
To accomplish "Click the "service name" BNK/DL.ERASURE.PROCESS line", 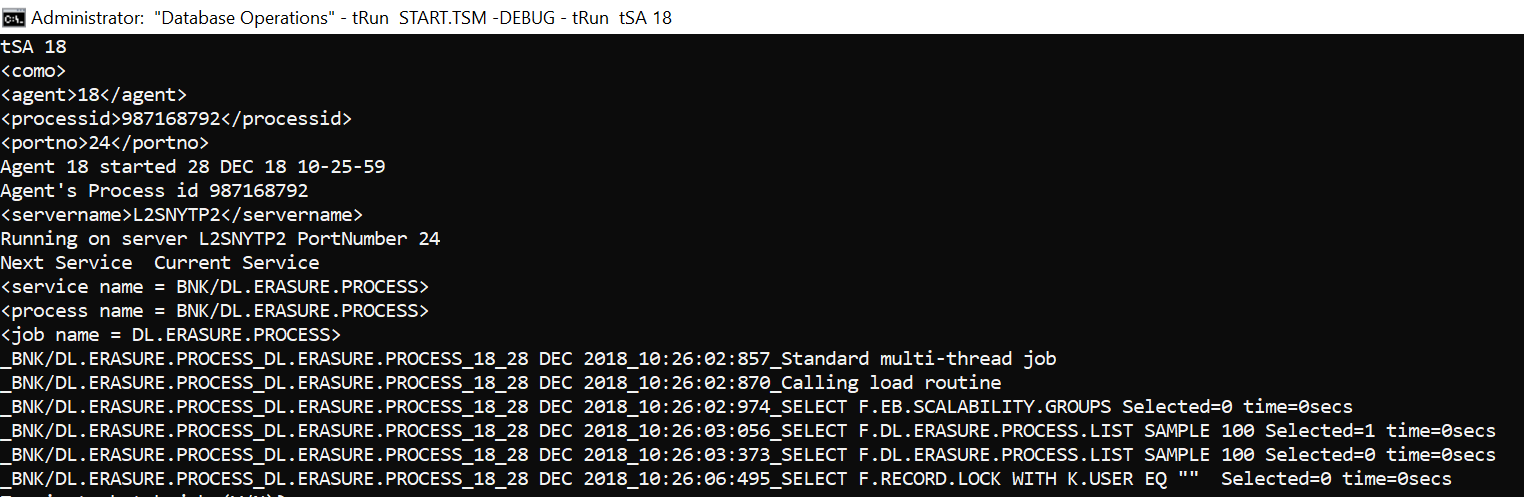I will pos(214,287).
